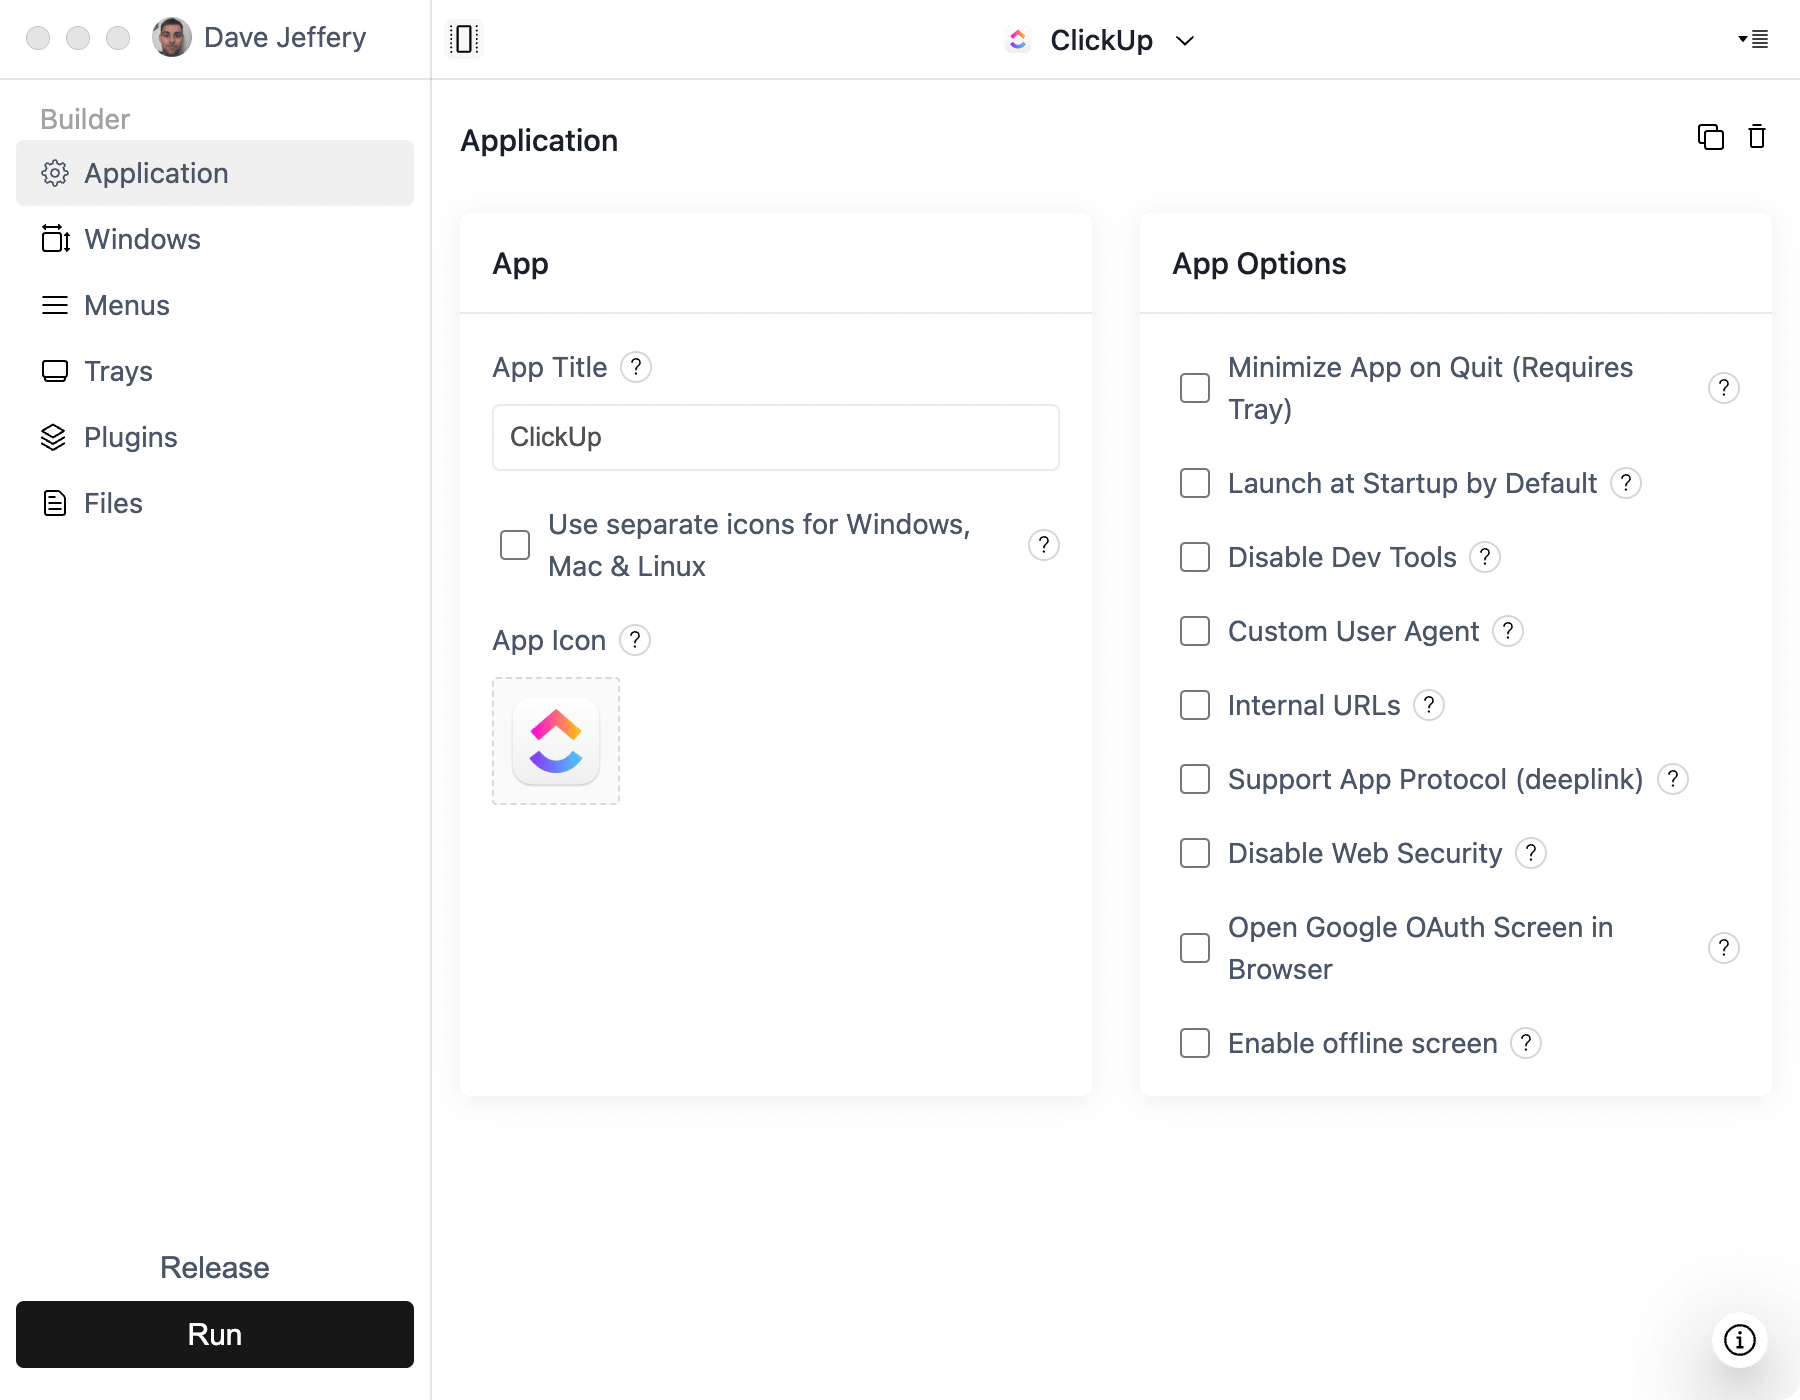The height and width of the screenshot is (1400, 1800).
Task: Click the Run button
Action: [214, 1334]
